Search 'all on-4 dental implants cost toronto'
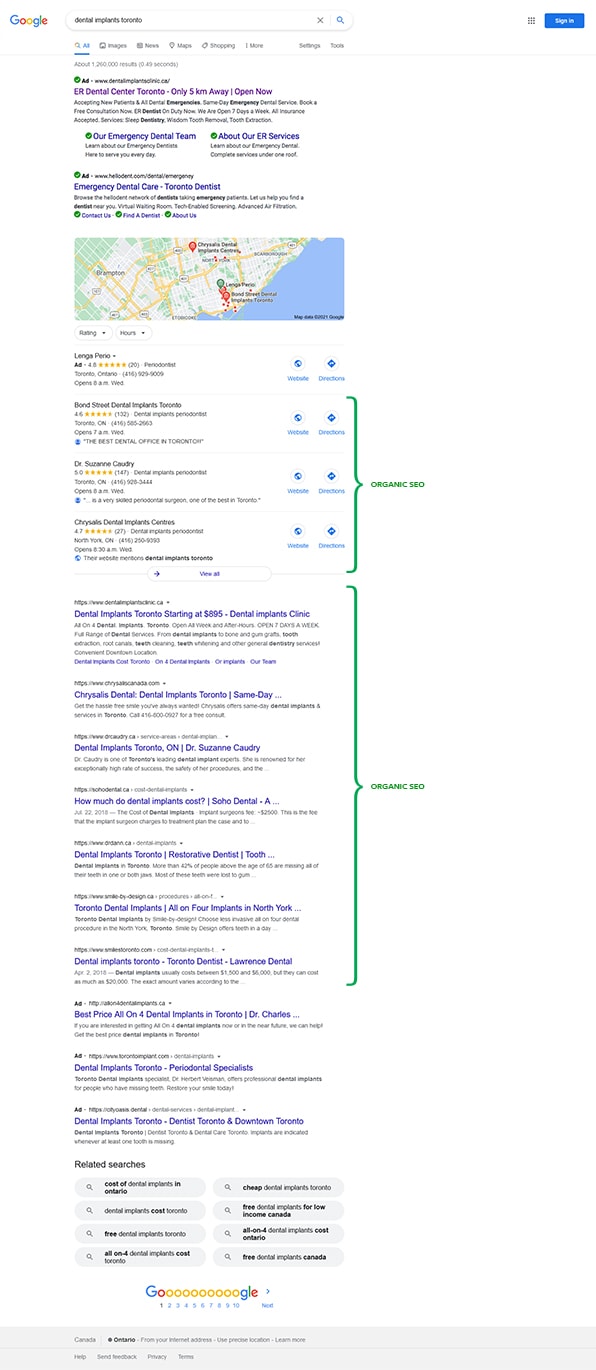596x1370 pixels. 140,1257
